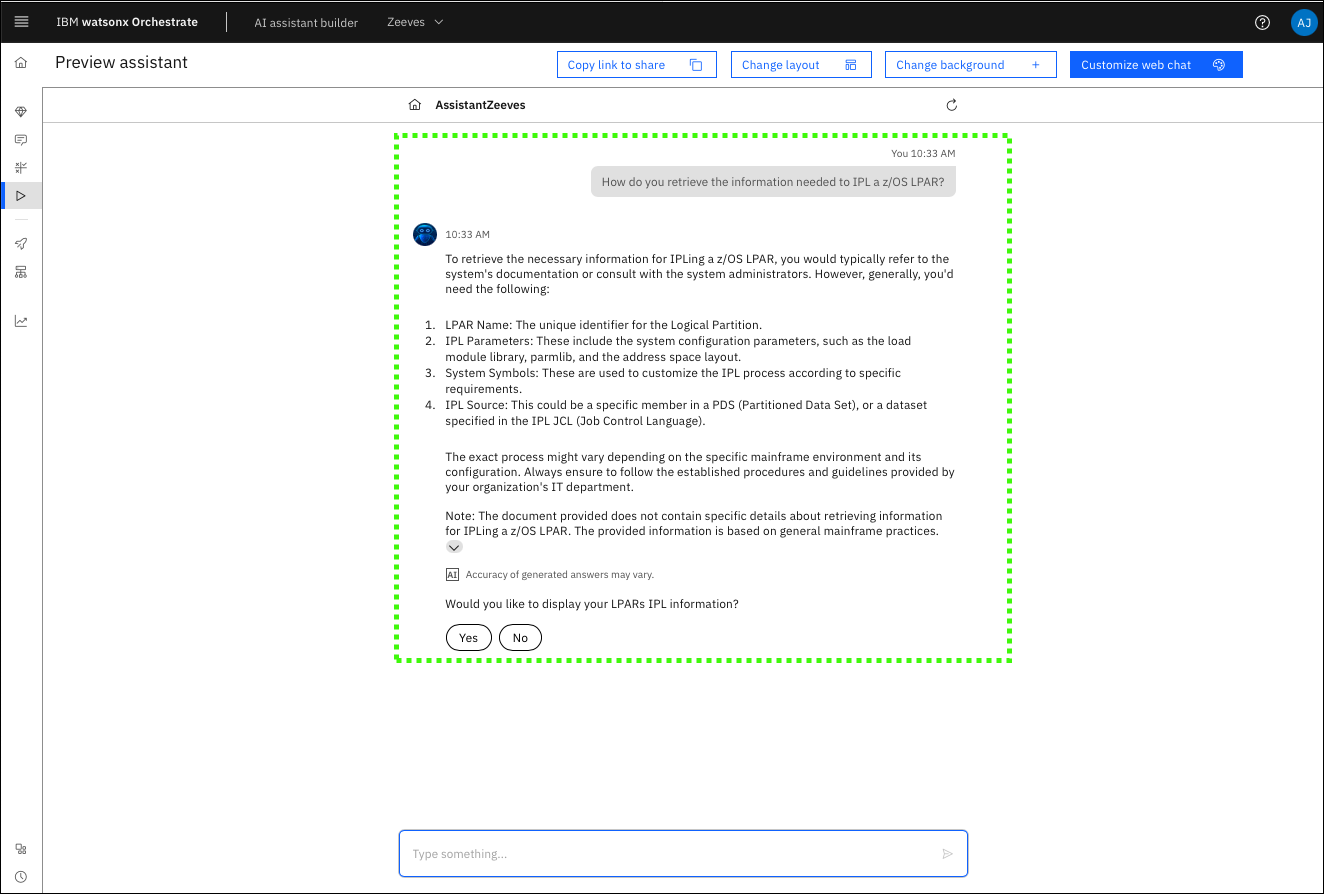This screenshot has height=894, width=1324.
Task: Open the Analytics chart icon in sidebar
Action: pyautogui.click(x=21, y=321)
